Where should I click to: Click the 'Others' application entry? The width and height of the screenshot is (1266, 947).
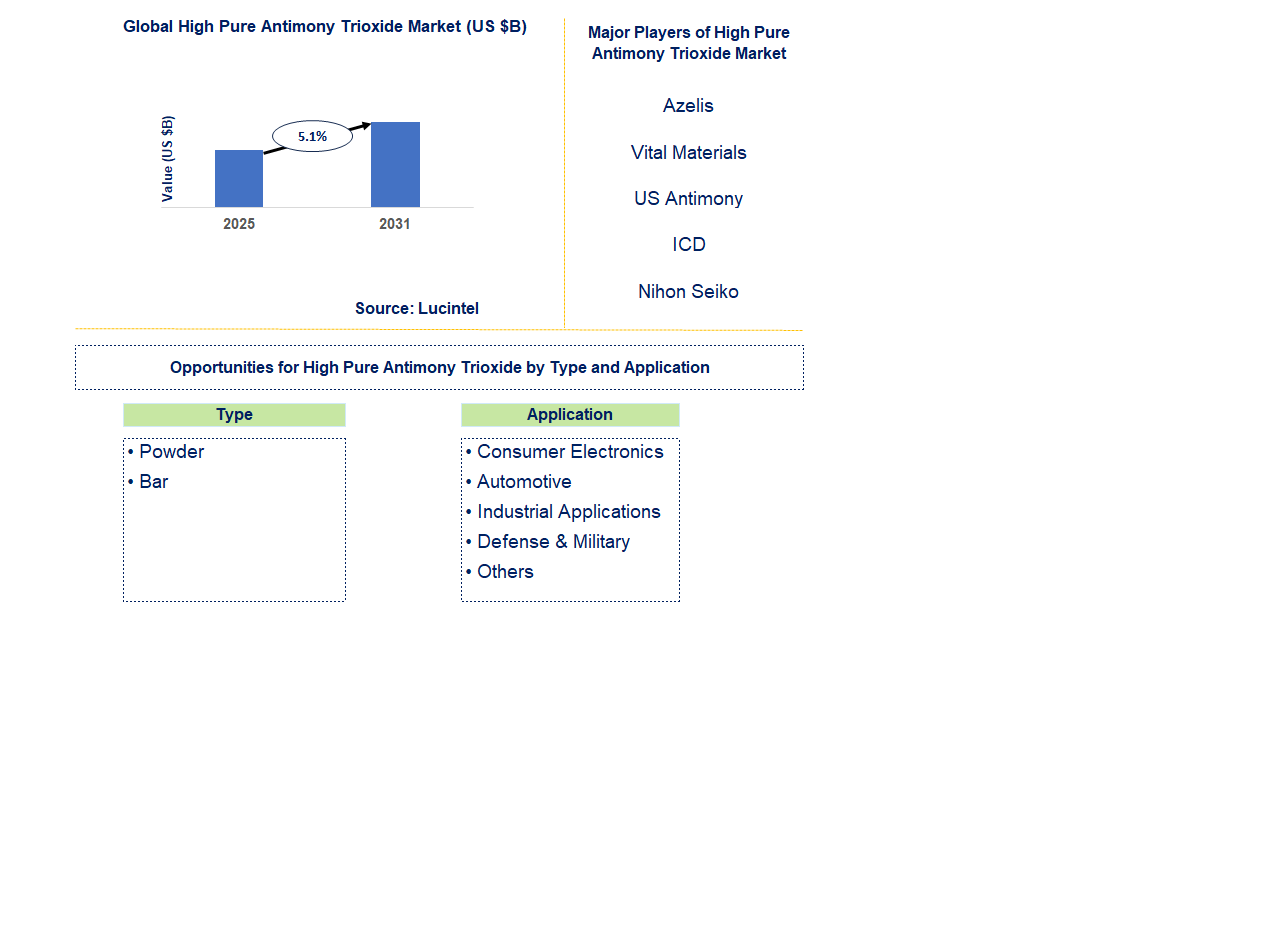point(505,572)
